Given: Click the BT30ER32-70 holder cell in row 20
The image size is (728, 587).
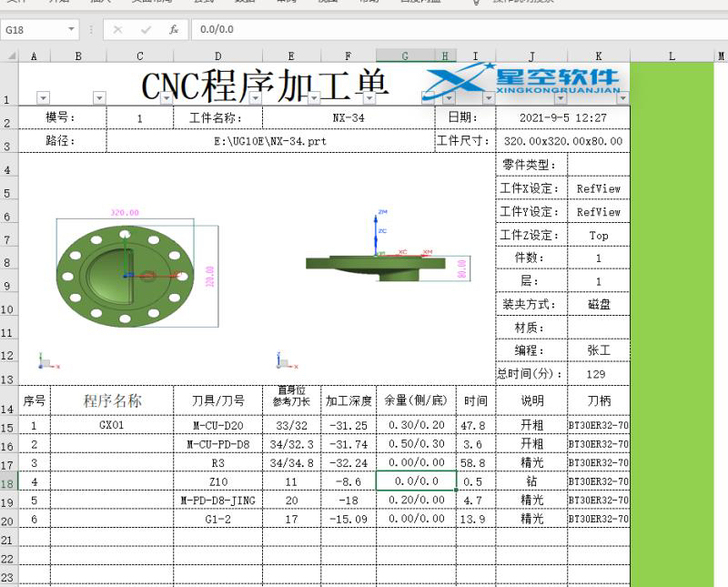Looking at the screenshot, I should pos(598,519).
